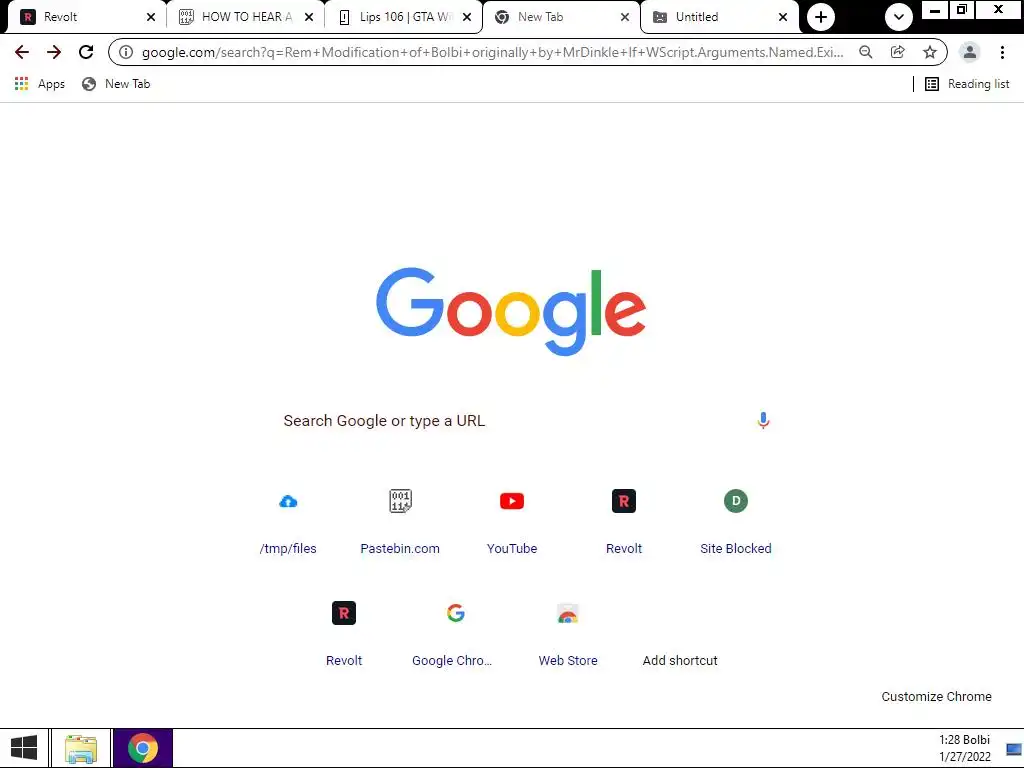Image resolution: width=1024 pixels, height=768 pixels.
Task: Open a new tab with plus button
Action: (821, 17)
